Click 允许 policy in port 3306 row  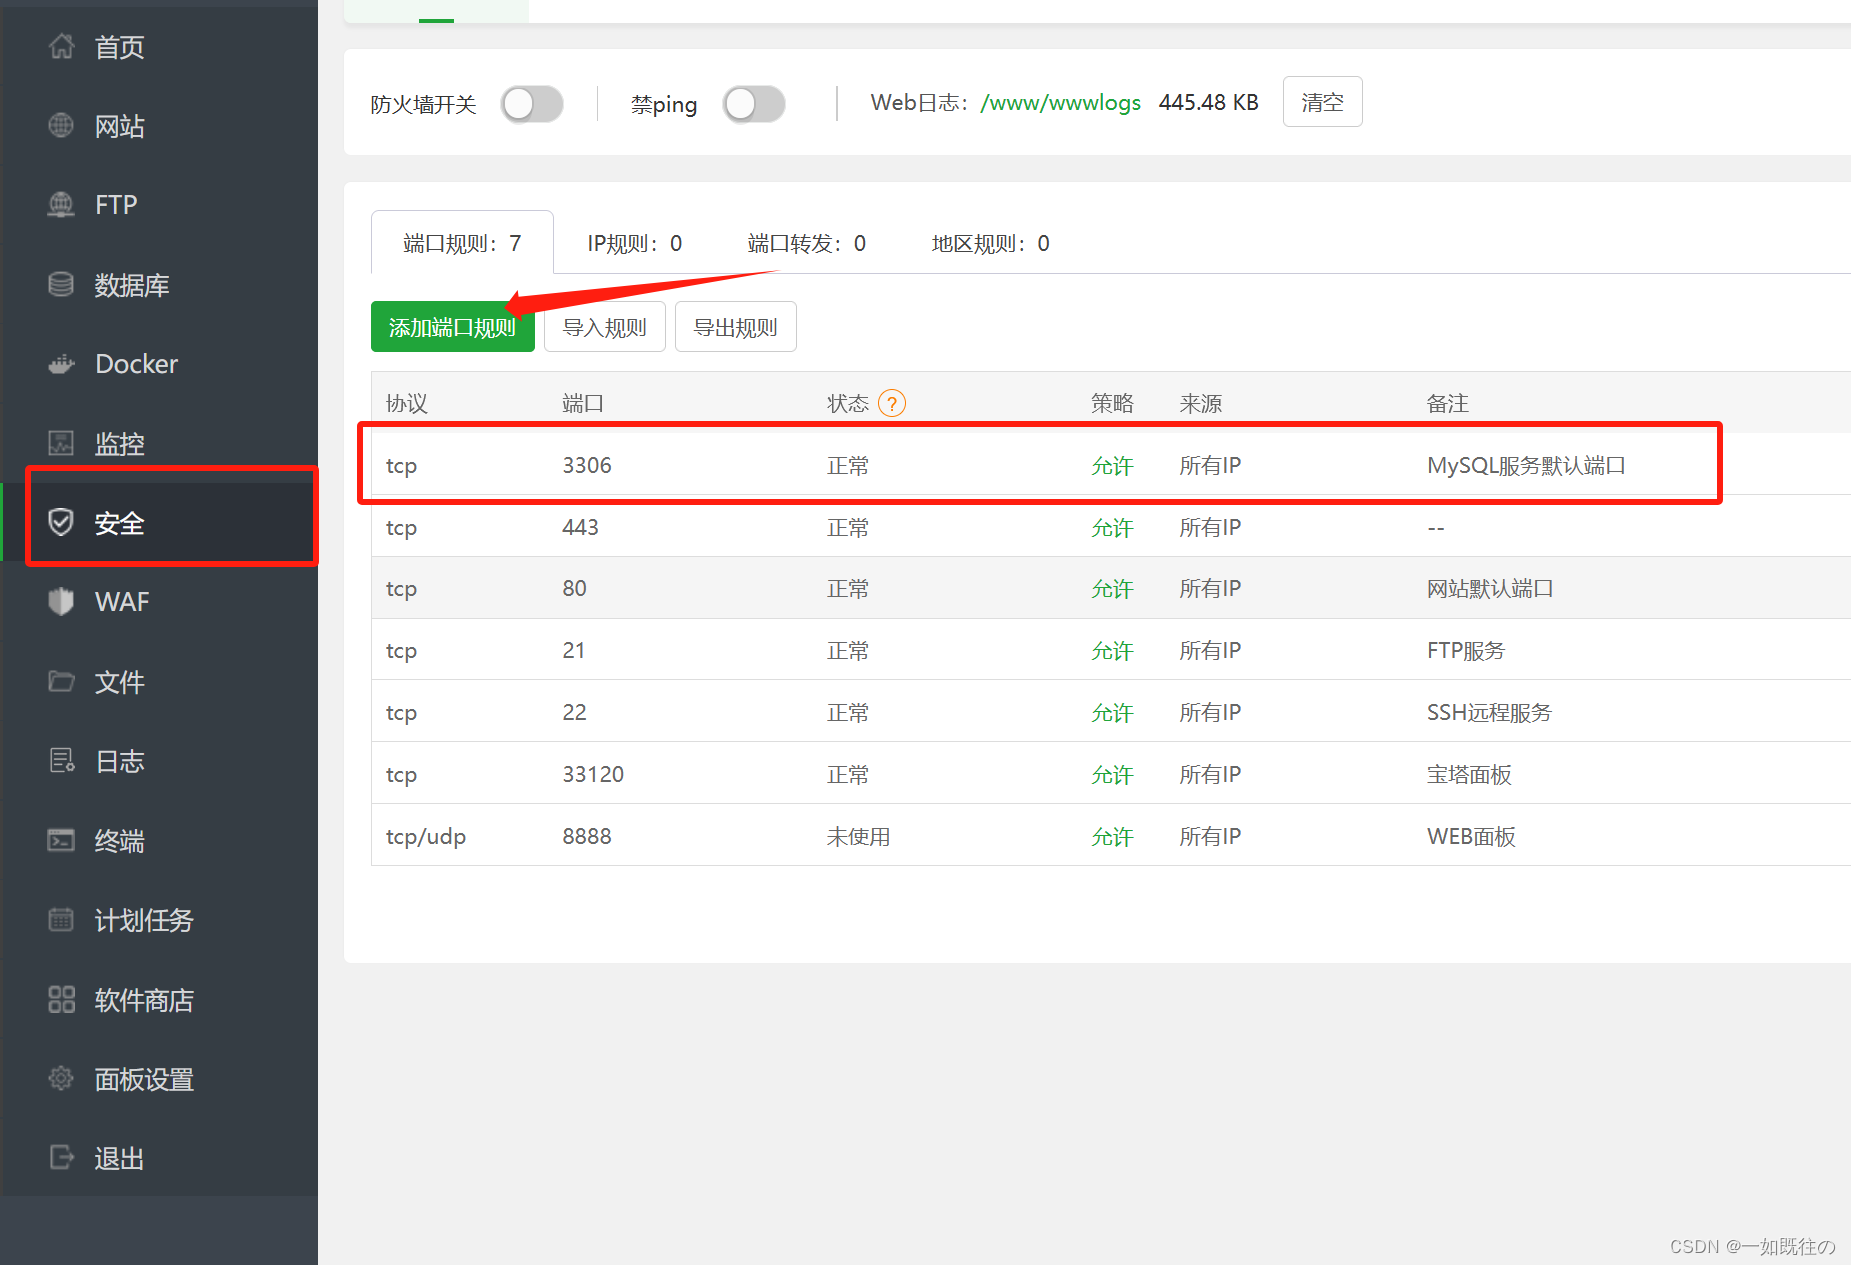click(x=1112, y=465)
